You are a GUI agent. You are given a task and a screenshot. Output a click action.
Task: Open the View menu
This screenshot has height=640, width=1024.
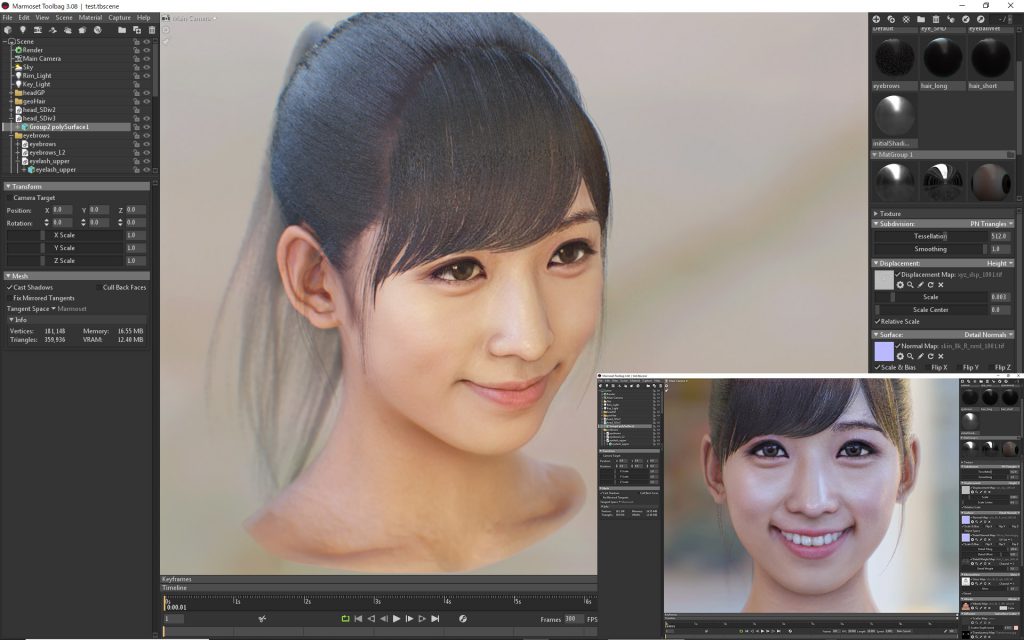tap(42, 18)
